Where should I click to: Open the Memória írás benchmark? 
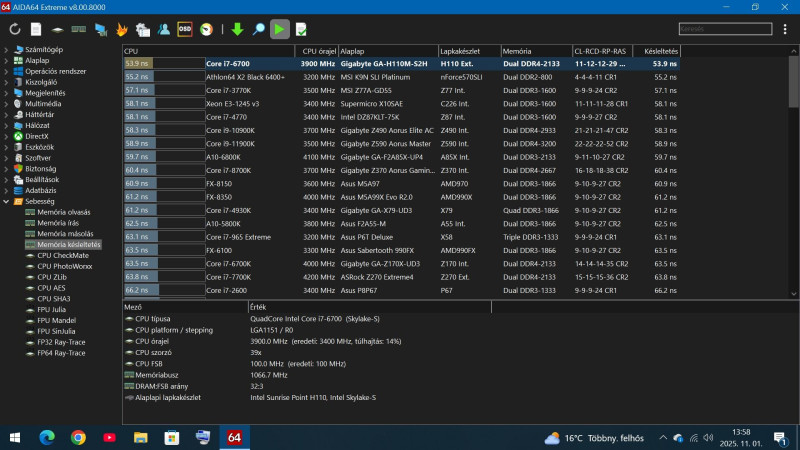[x=58, y=223]
